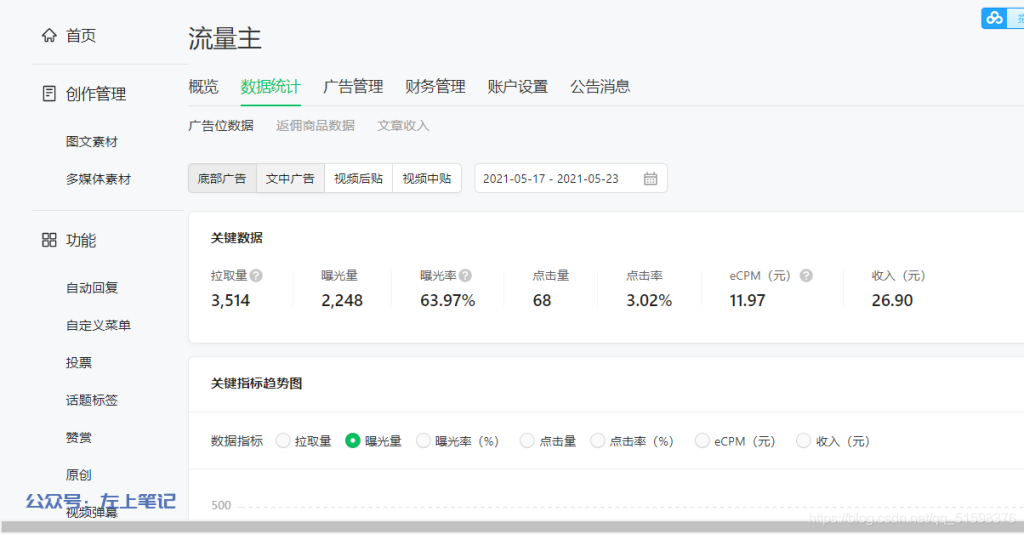Select the 点击量 radio button
The width and height of the screenshot is (1024, 534).
click(x=527, y=441)
